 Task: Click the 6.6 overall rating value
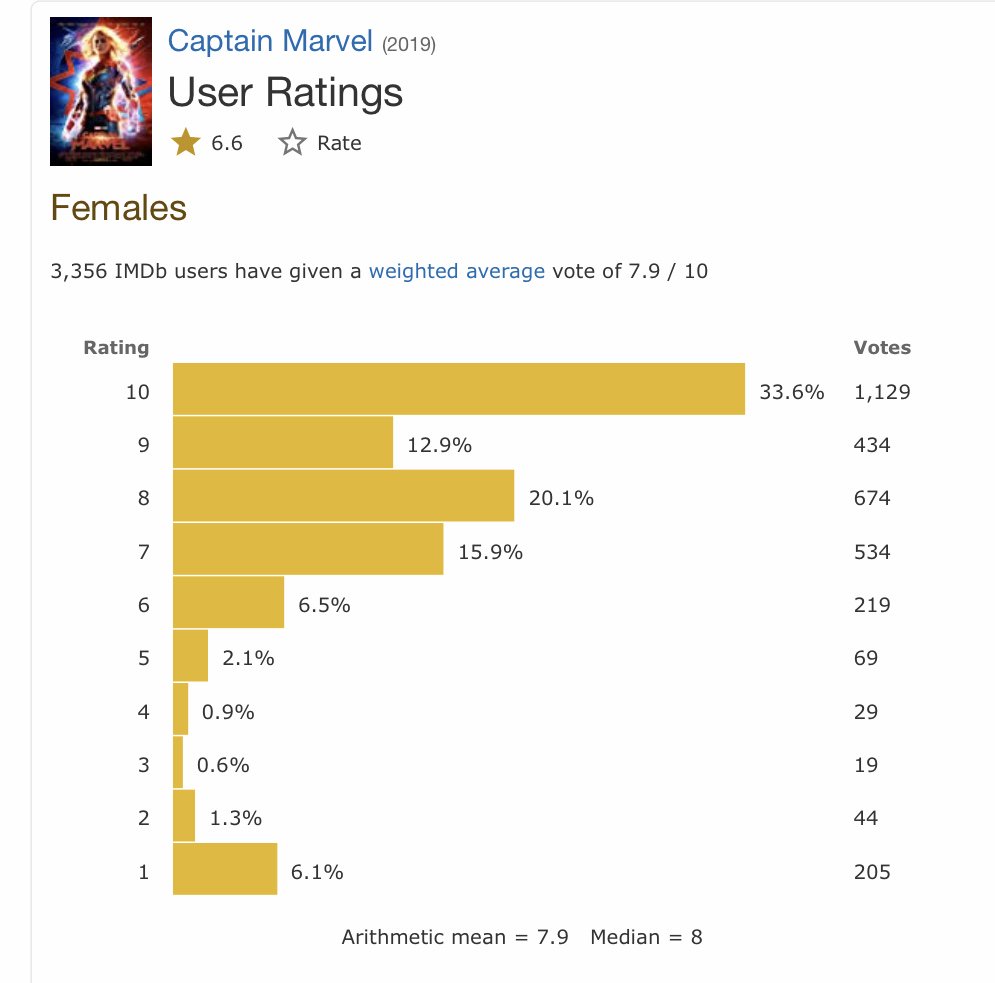tap(227, 143)
